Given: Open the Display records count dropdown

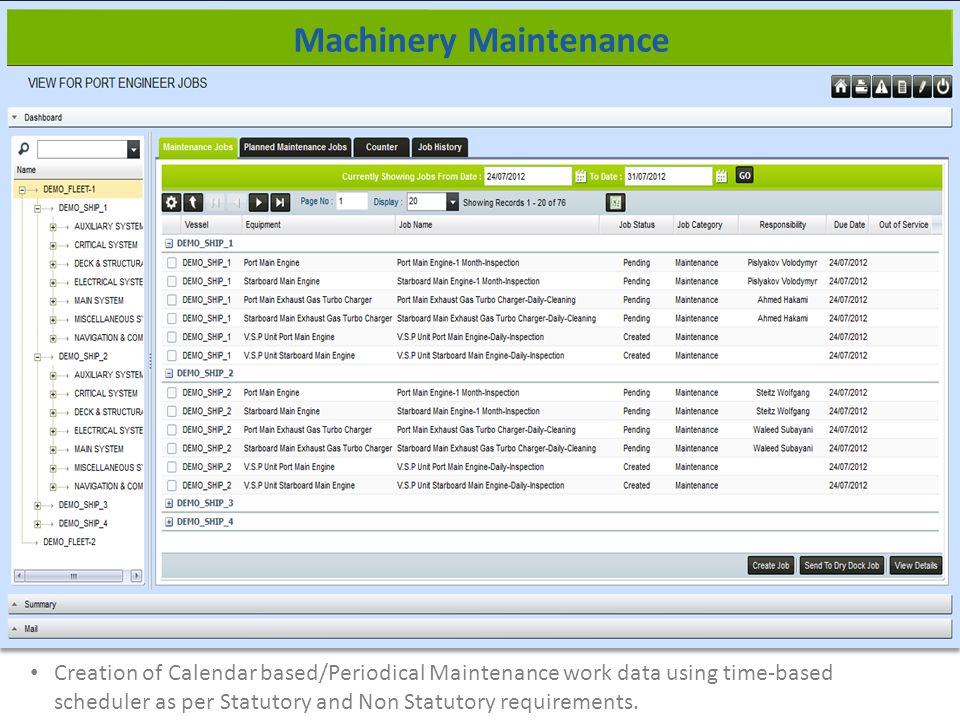Looking at the screenshot, I should [x=452, y=201].
